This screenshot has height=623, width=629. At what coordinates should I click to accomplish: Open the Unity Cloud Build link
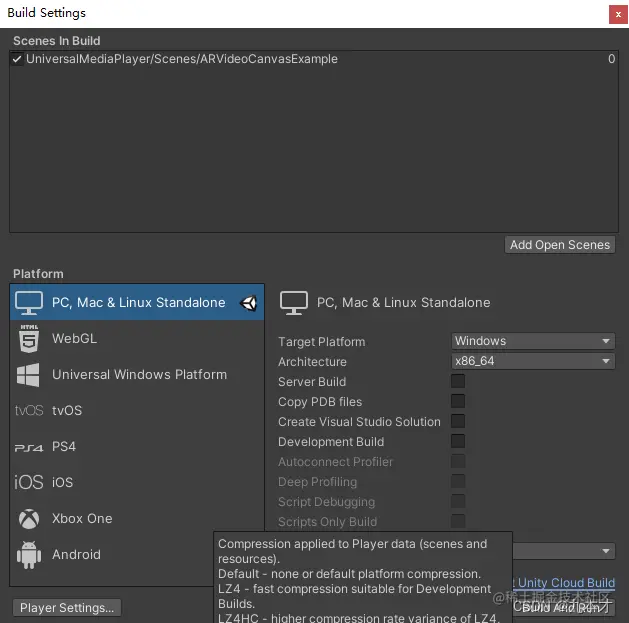[564, 582]
